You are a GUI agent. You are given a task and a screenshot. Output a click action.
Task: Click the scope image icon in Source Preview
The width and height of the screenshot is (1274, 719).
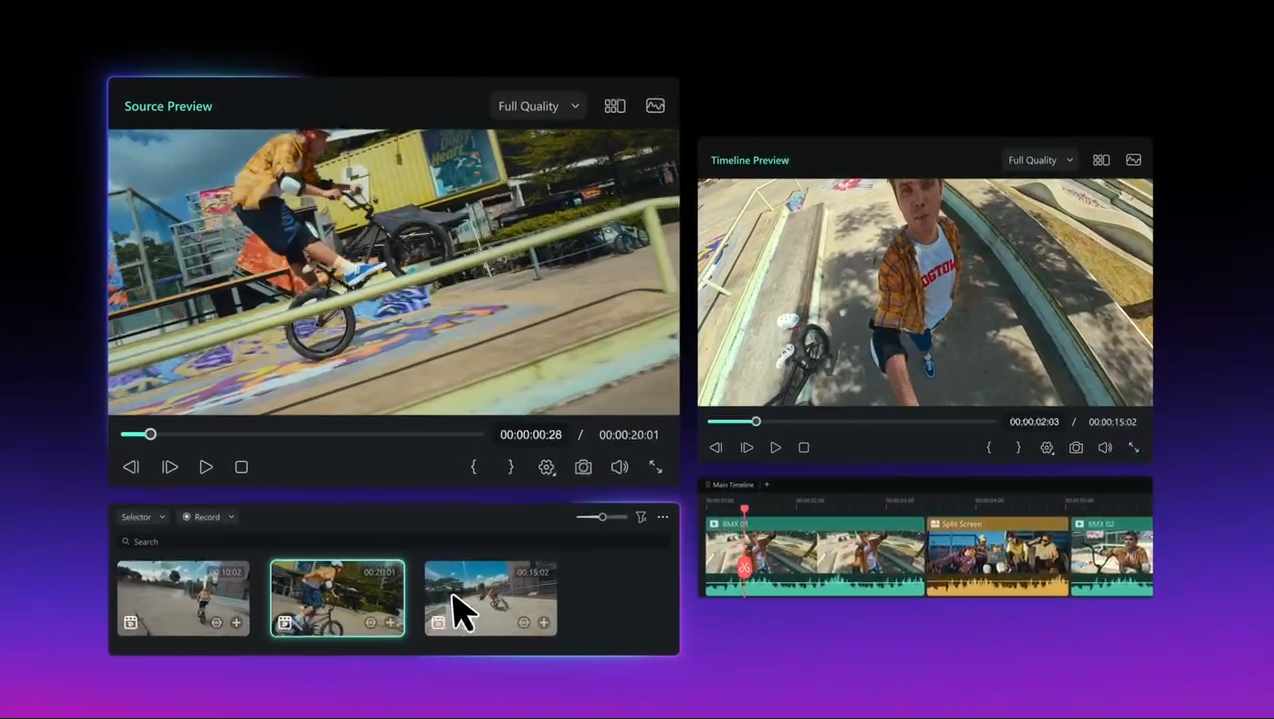[x=655, y=106]
